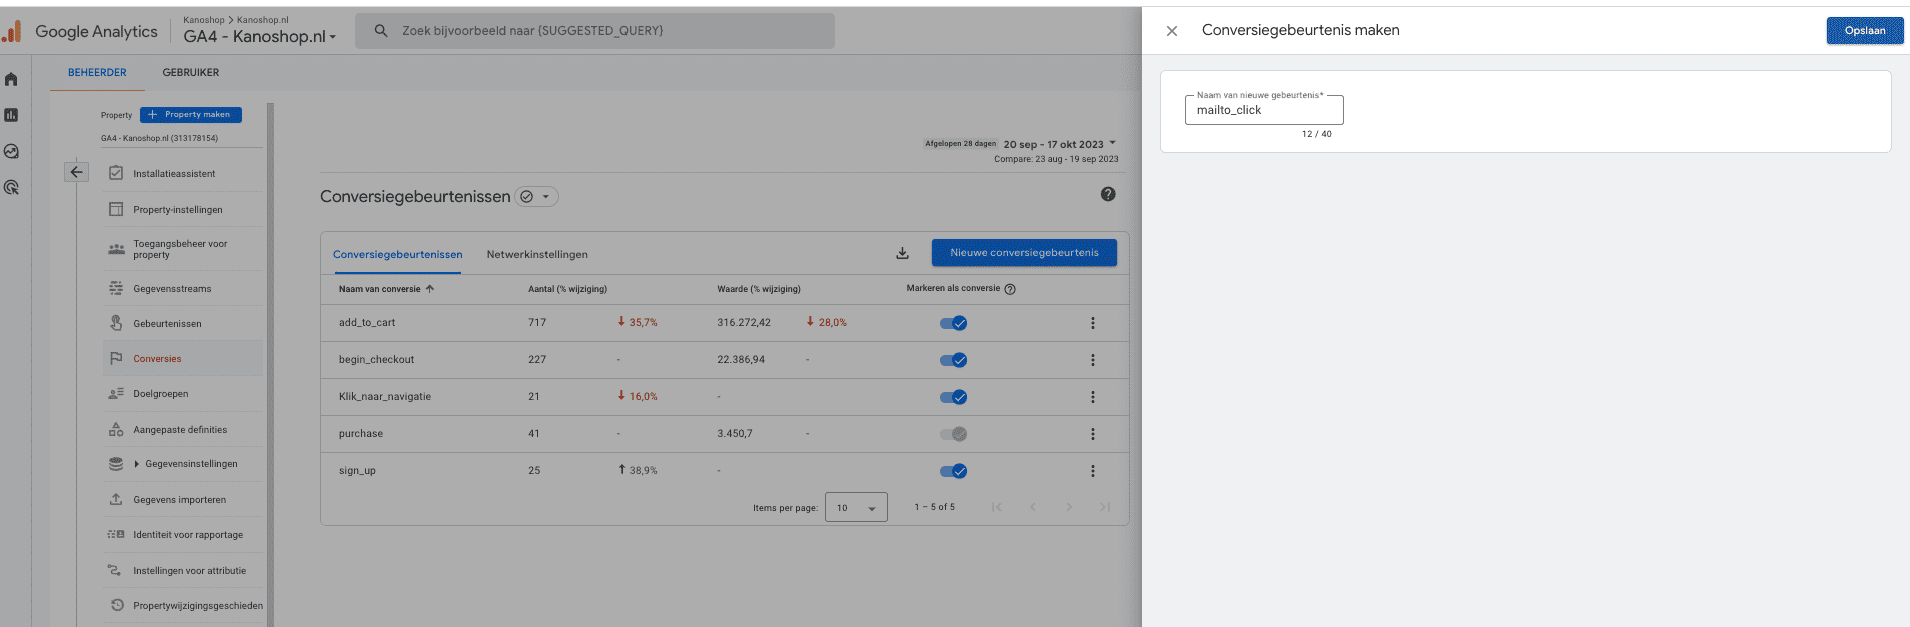Click the info icon beside Markeren als conversie
This screenshot has width=1910, height=627.
(1010, 289)
